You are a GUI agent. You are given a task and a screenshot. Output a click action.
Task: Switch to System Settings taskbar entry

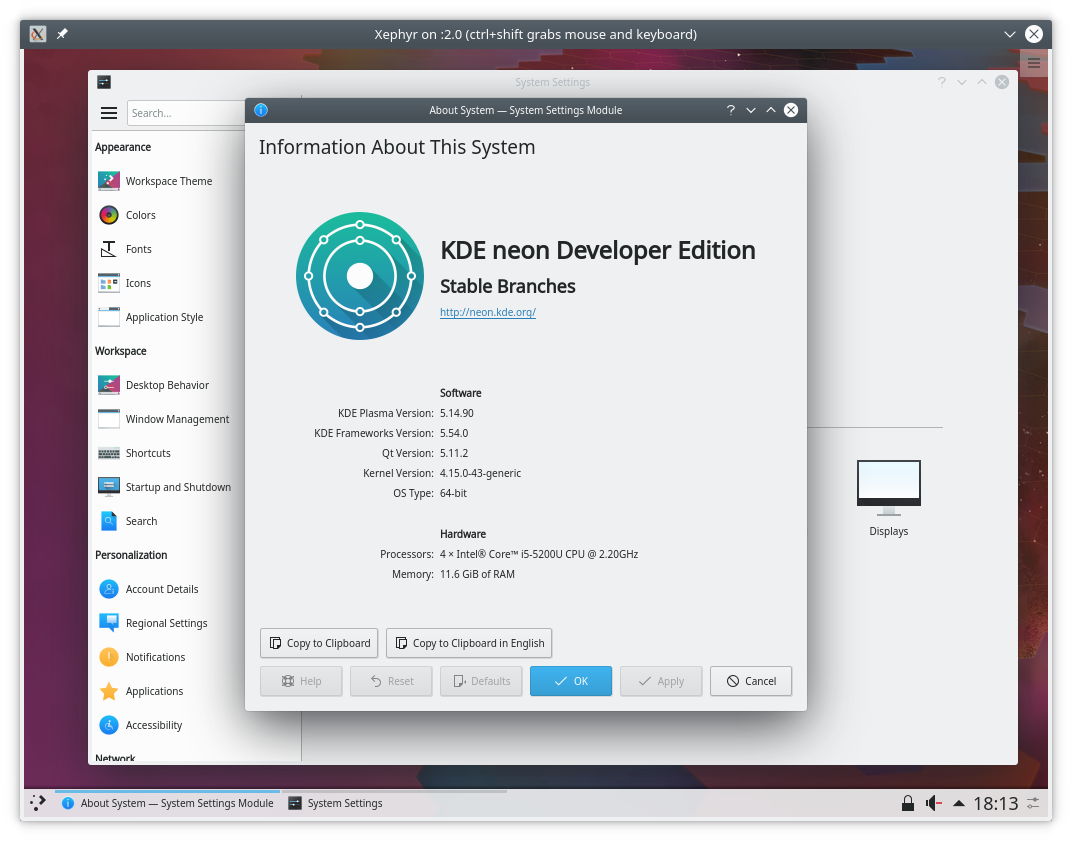tap(335, 803)
